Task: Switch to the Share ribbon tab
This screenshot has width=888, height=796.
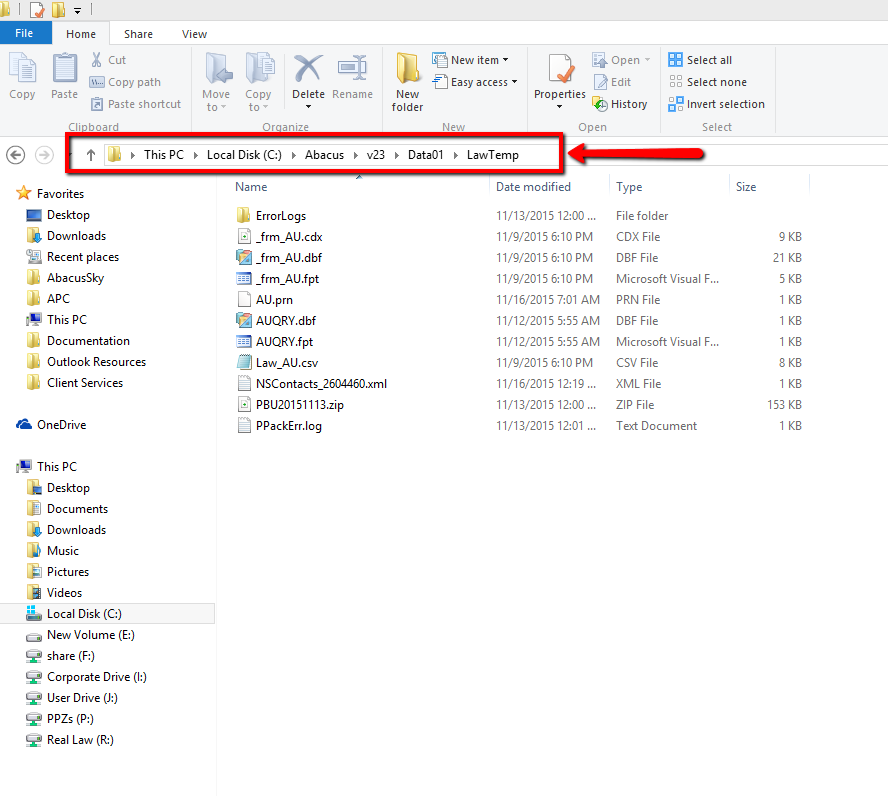Action: pyautogui.click(x=138, y=34)
